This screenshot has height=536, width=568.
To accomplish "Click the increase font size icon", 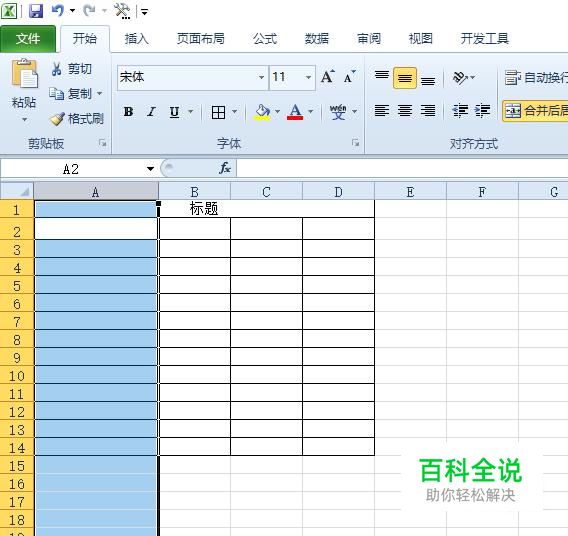I will [327, 77].
